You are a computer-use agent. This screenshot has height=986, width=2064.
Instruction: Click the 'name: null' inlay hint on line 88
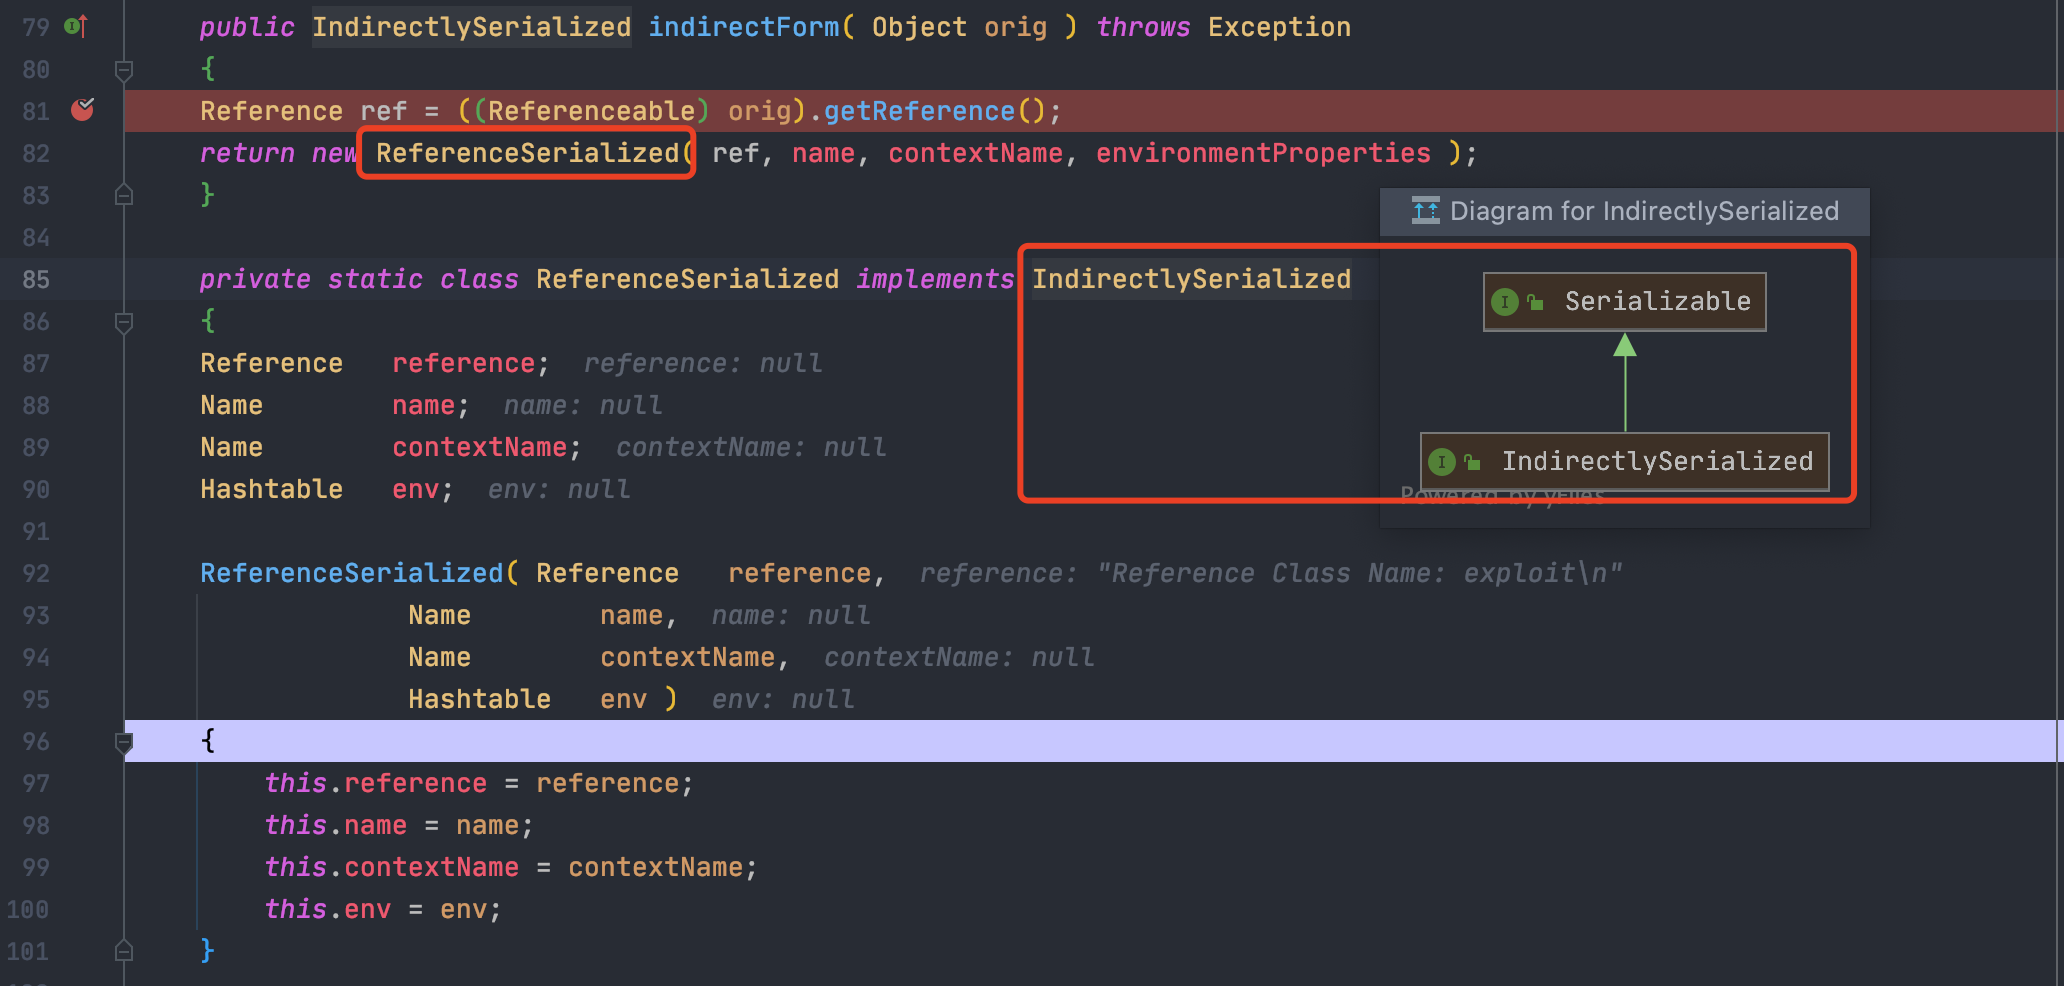point(583,405)
